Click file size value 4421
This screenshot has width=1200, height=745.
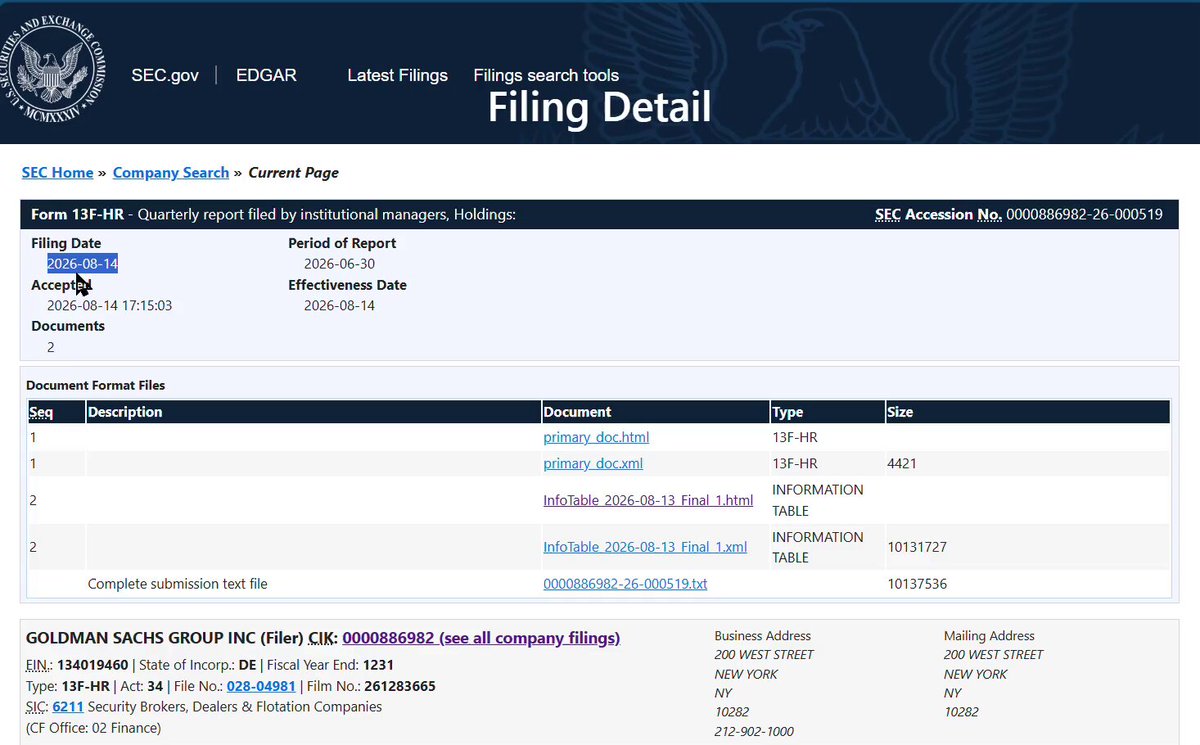pos(902,464)
